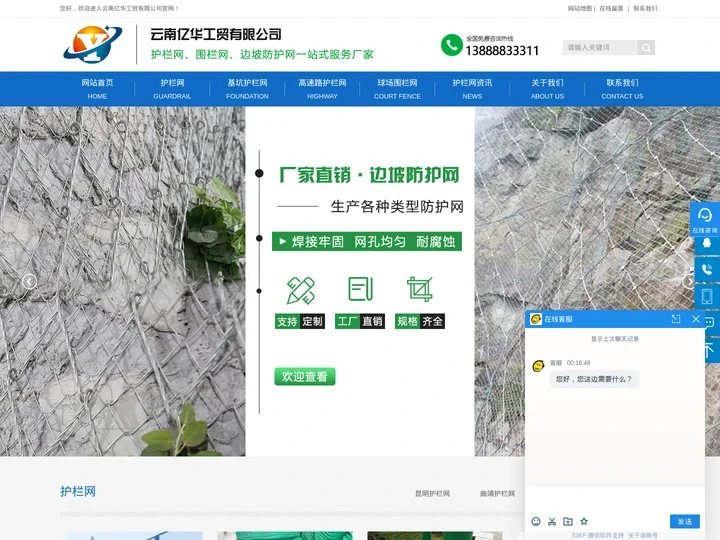
Task: Click the 昆明护栏网 category link
Action: coord(432,494)
